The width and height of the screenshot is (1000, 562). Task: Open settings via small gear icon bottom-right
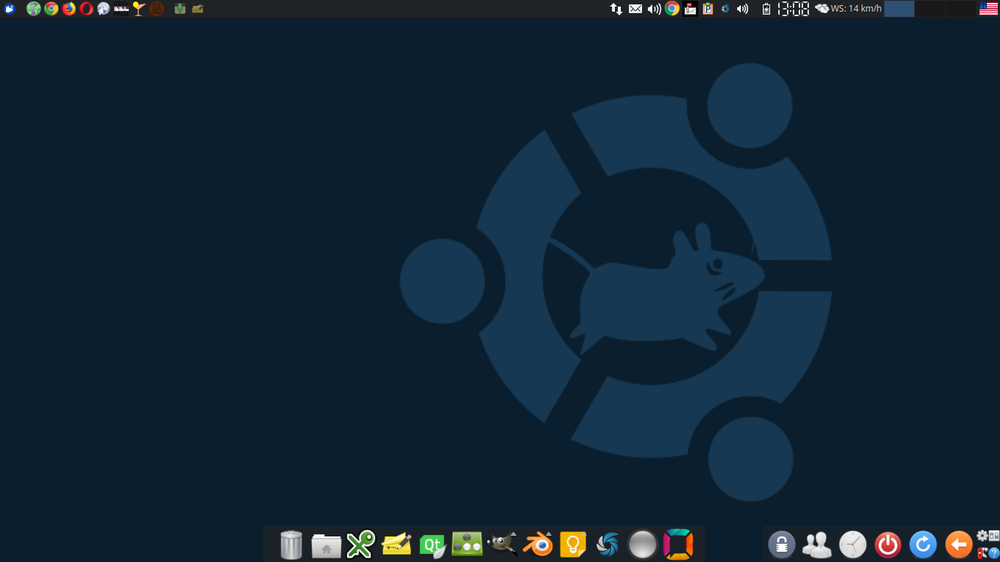pyautogui.click(x=982, y=536)
